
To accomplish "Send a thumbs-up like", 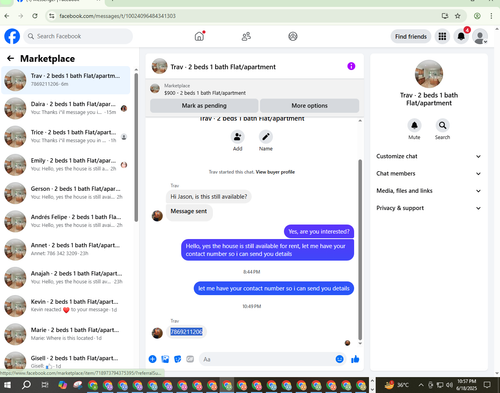I will click(x=355, y=359).
